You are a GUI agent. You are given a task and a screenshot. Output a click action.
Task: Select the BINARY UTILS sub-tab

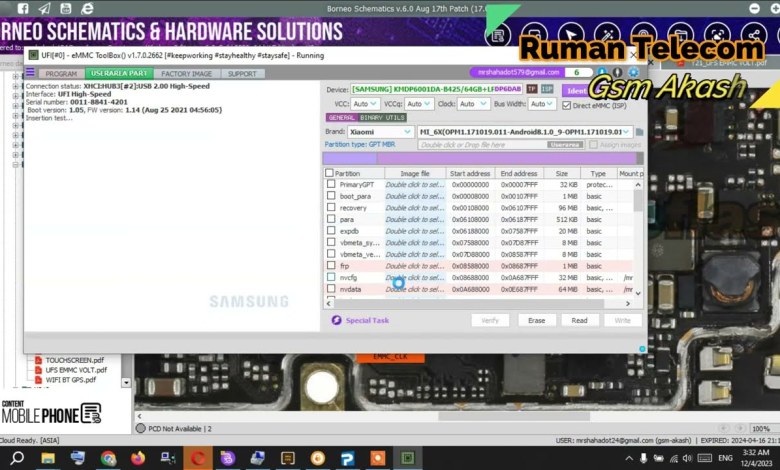(382, 117)
